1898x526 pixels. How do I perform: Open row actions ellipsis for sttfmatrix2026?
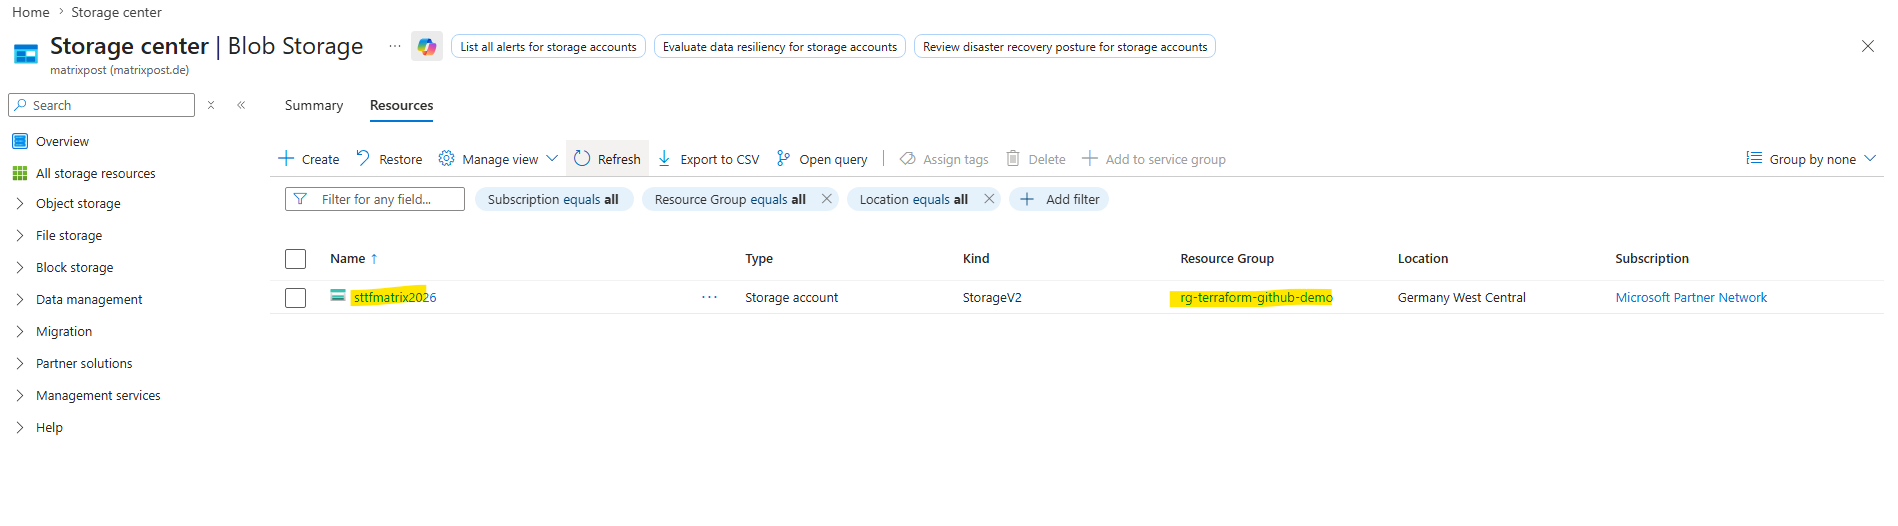click(709, 297)
